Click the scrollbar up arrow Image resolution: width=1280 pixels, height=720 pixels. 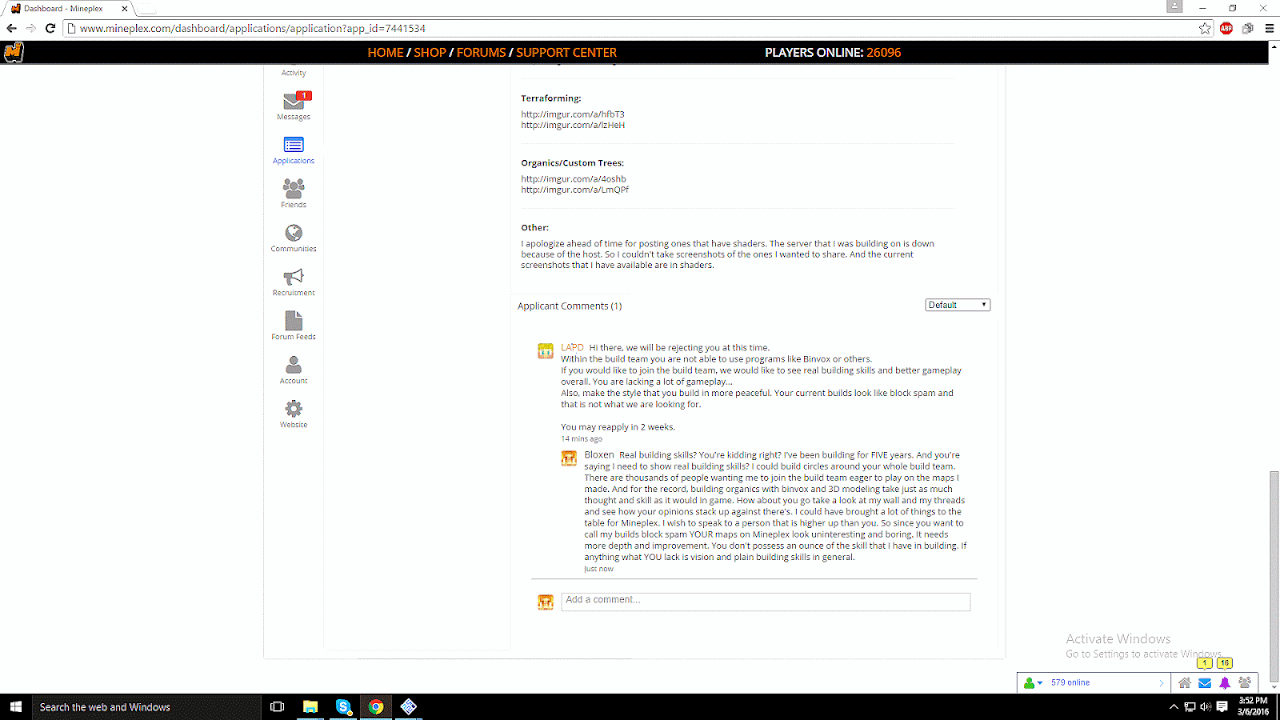pyautogui.click(x=1272, y=47)
